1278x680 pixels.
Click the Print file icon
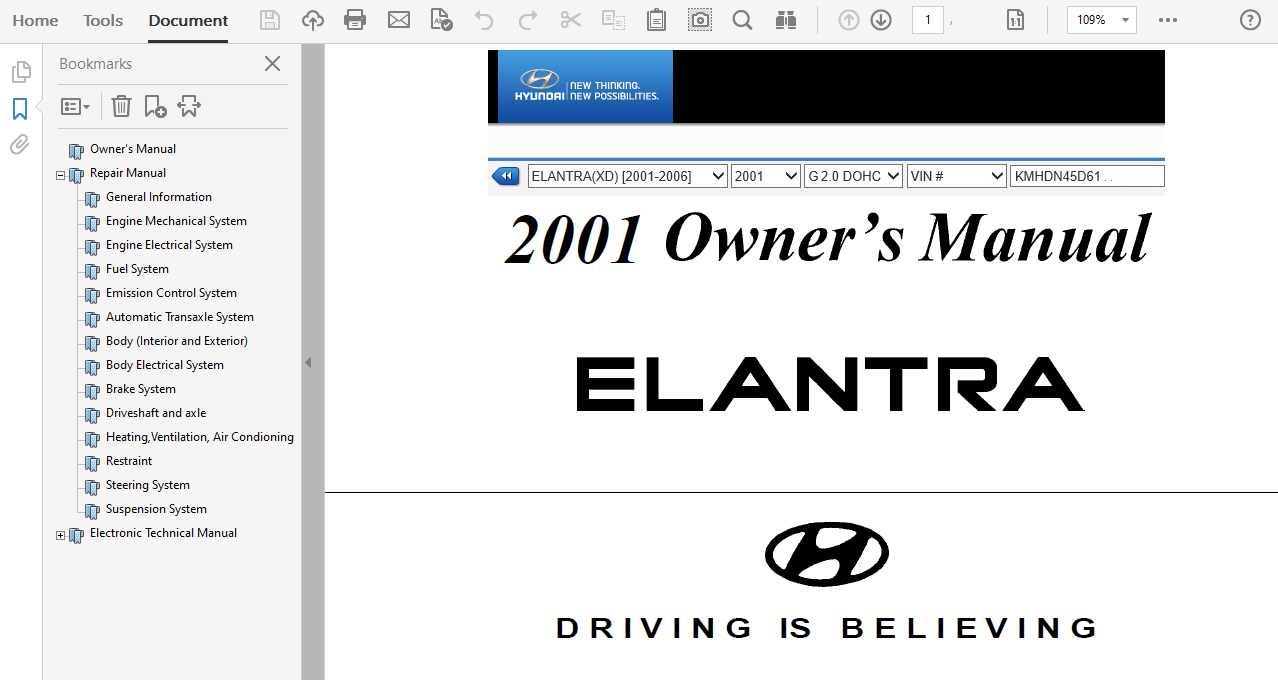tap(354, 20)
